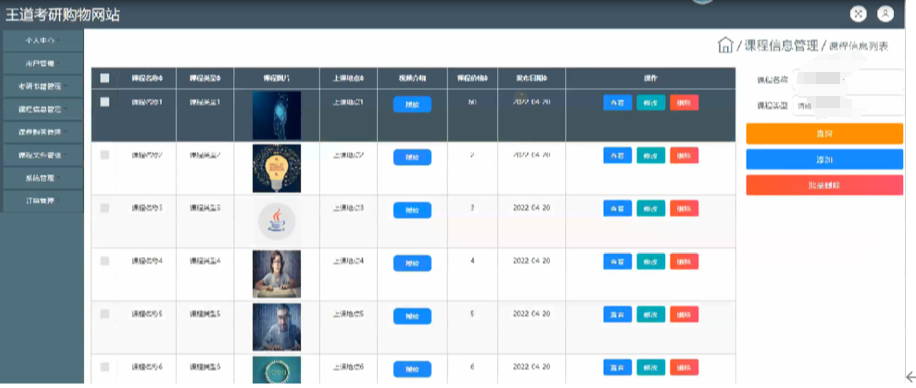This screenshot has height=388, width=916.
Task: Expand the 课程信息管理 sidebar menu
Action: pyautogui.click(x=42, y=109)
